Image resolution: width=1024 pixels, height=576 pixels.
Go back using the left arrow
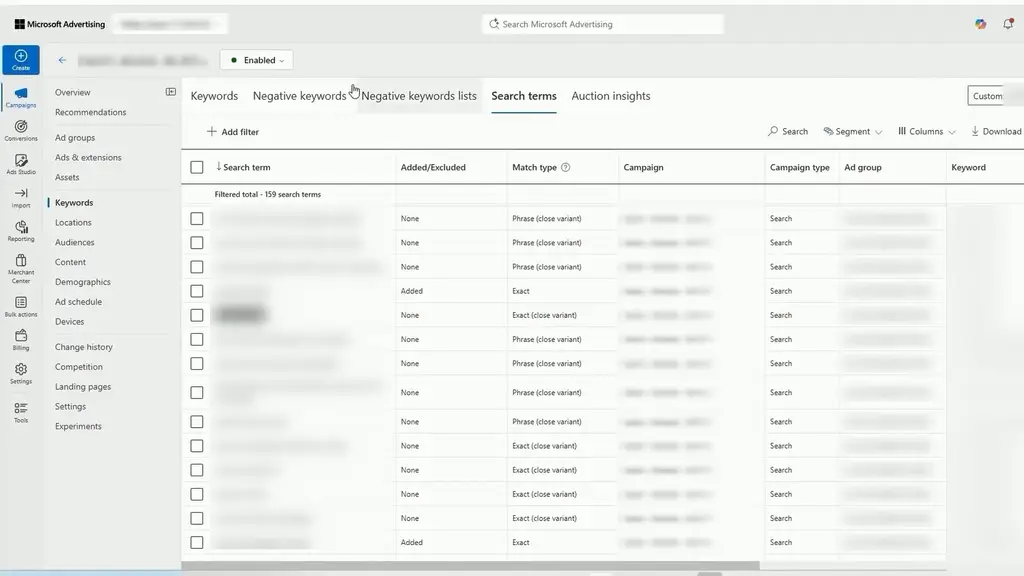point(62,60)
